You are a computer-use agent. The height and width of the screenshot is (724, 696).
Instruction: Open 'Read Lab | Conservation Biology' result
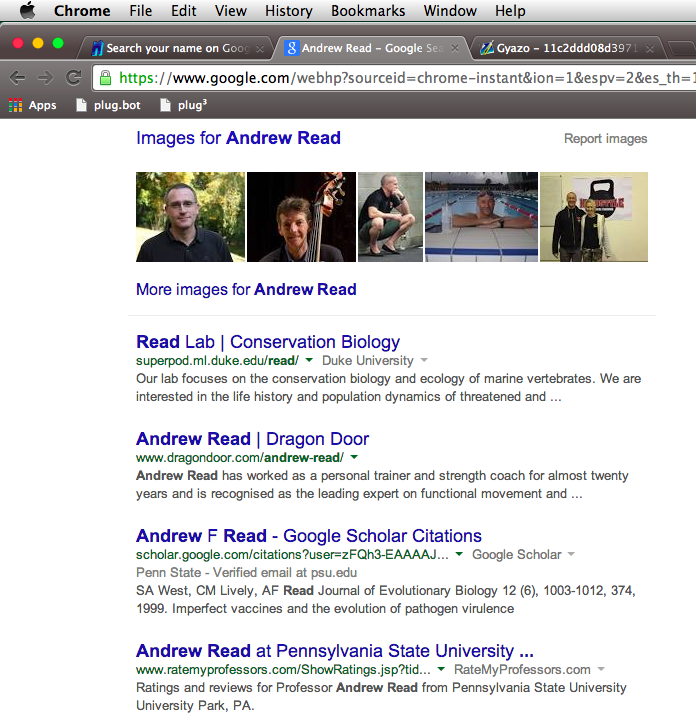pos(268,342)
